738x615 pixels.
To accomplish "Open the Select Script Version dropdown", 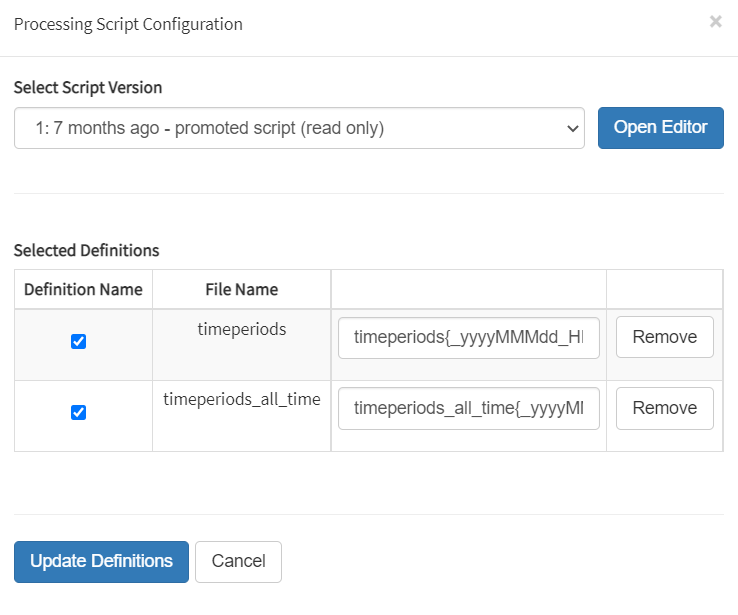I will [x=298, y=128].
